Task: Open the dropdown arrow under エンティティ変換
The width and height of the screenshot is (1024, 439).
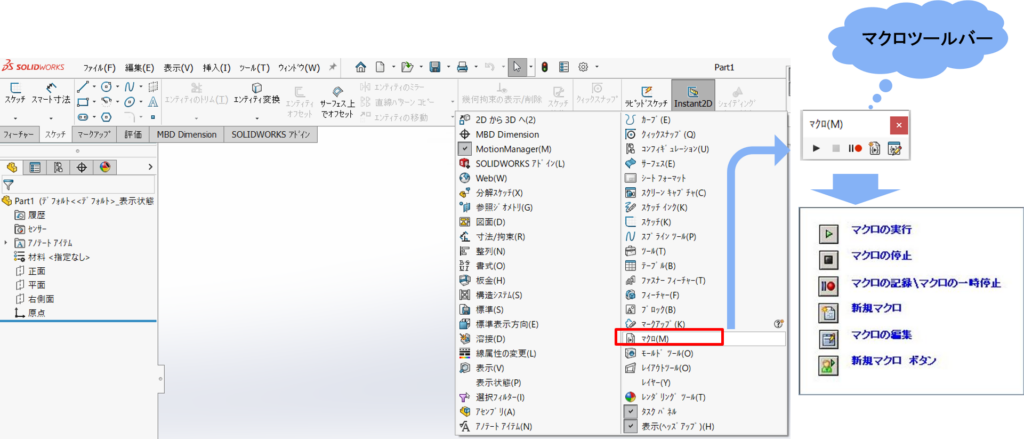Action: click(257, 118)
